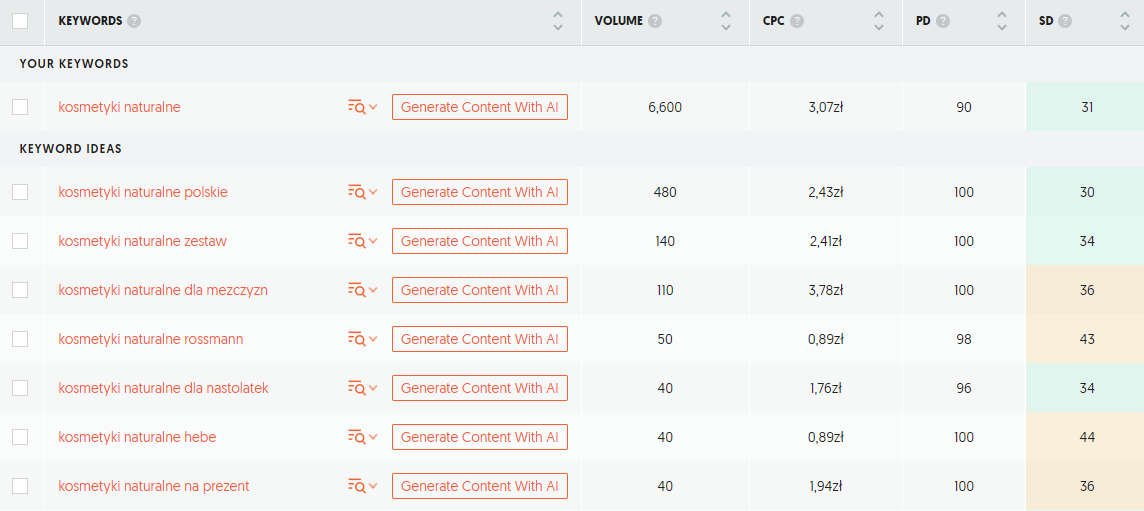
Task: Open help icon next to CPC header
Action: pyautogui.click(x=797, y=21)
